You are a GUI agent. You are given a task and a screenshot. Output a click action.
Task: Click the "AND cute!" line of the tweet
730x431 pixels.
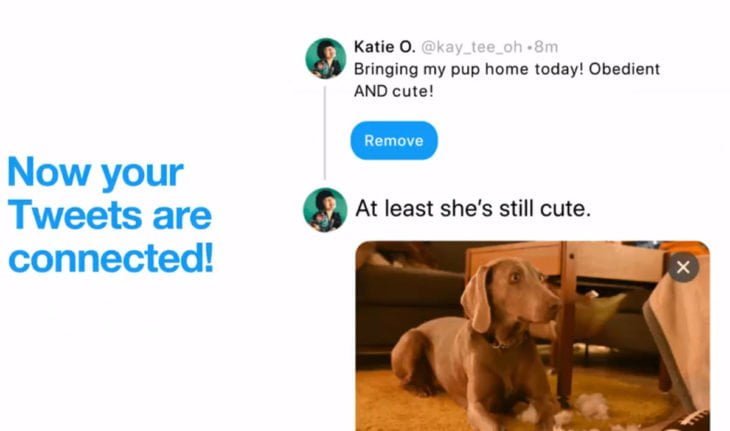pos(393,91)
